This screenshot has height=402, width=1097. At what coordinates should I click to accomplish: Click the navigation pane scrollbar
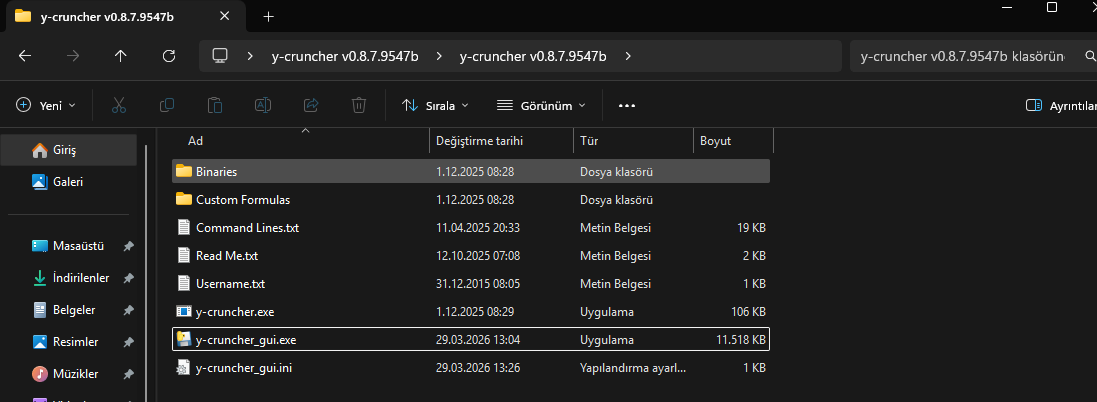pos(146,273)
